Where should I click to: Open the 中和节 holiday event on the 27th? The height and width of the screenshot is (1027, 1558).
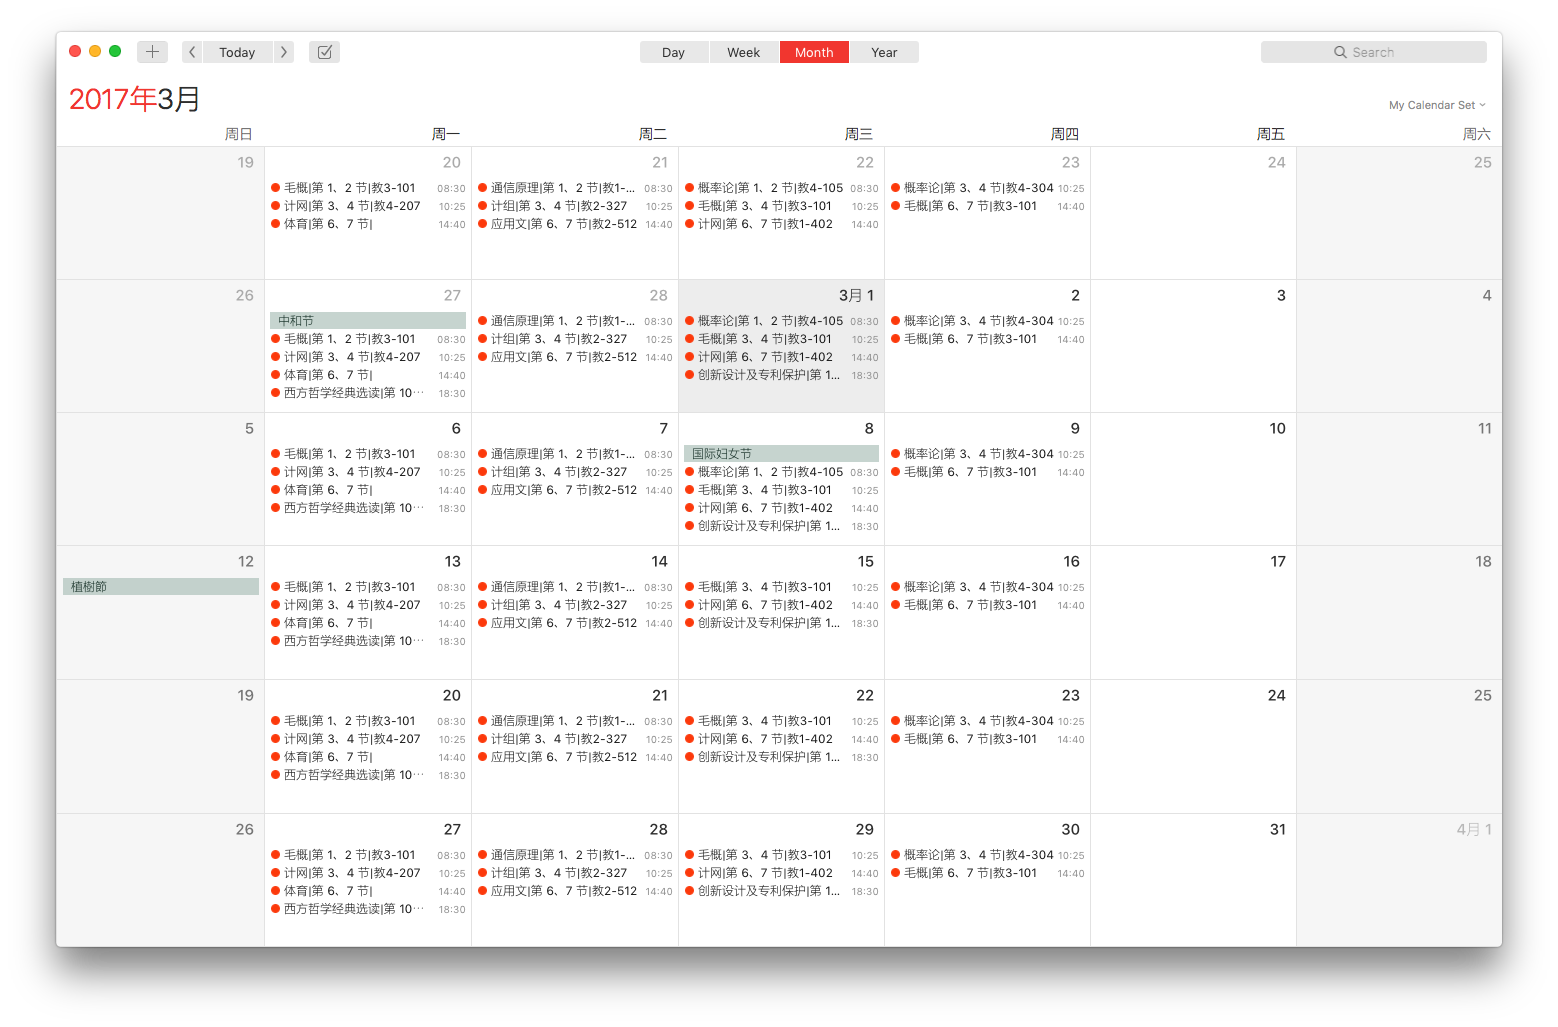click(368, 321)
